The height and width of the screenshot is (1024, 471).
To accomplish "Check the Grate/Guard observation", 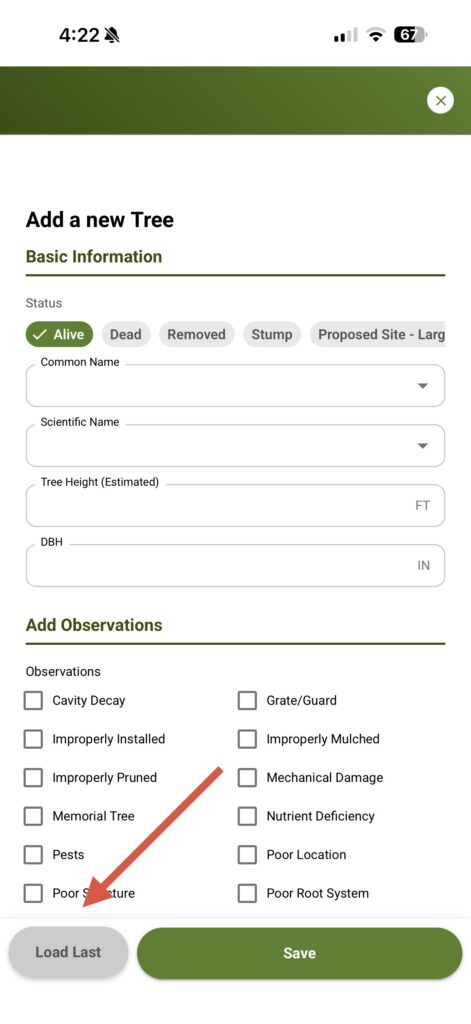I will 247,701.
